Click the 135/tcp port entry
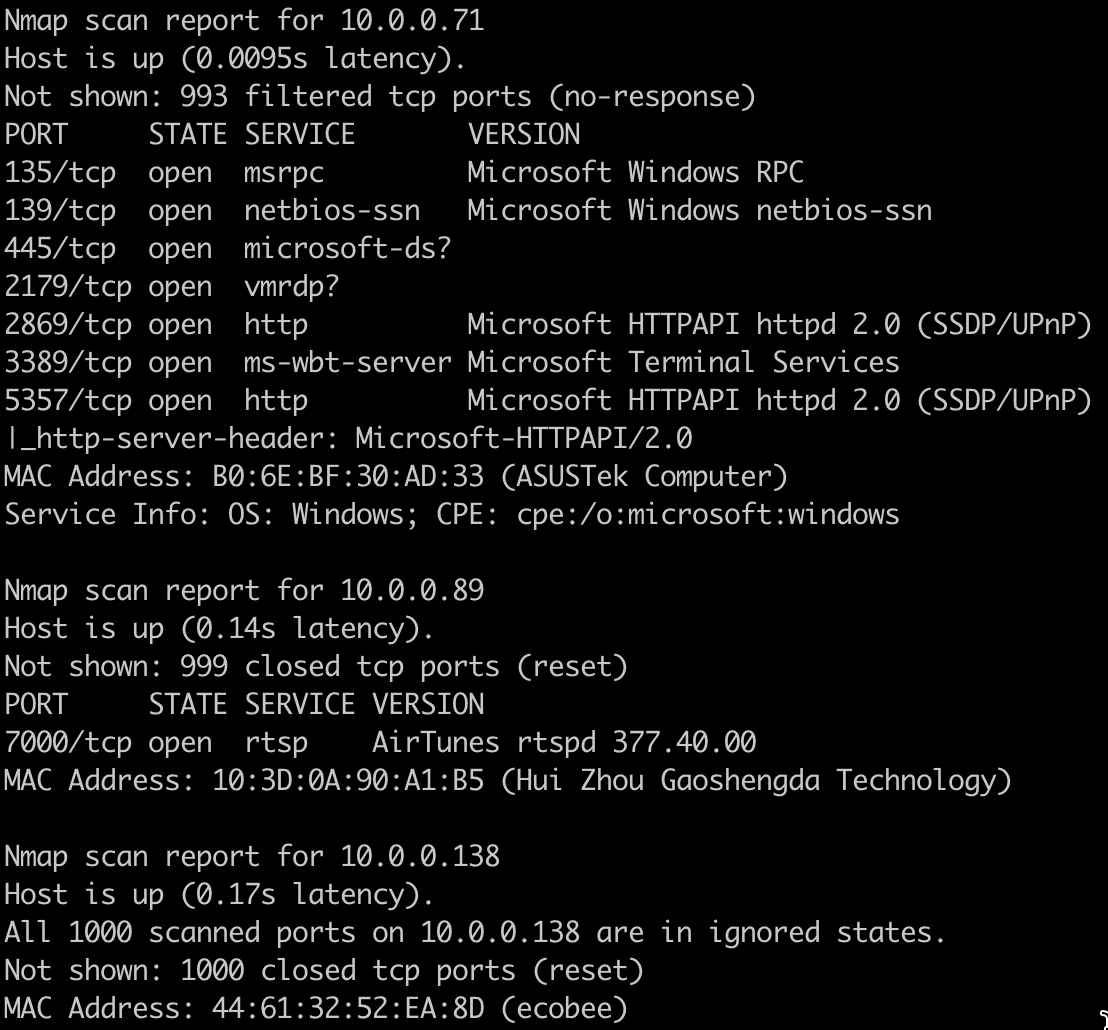The width and height of the screenshot is (1108, 1030). (60, 173)
